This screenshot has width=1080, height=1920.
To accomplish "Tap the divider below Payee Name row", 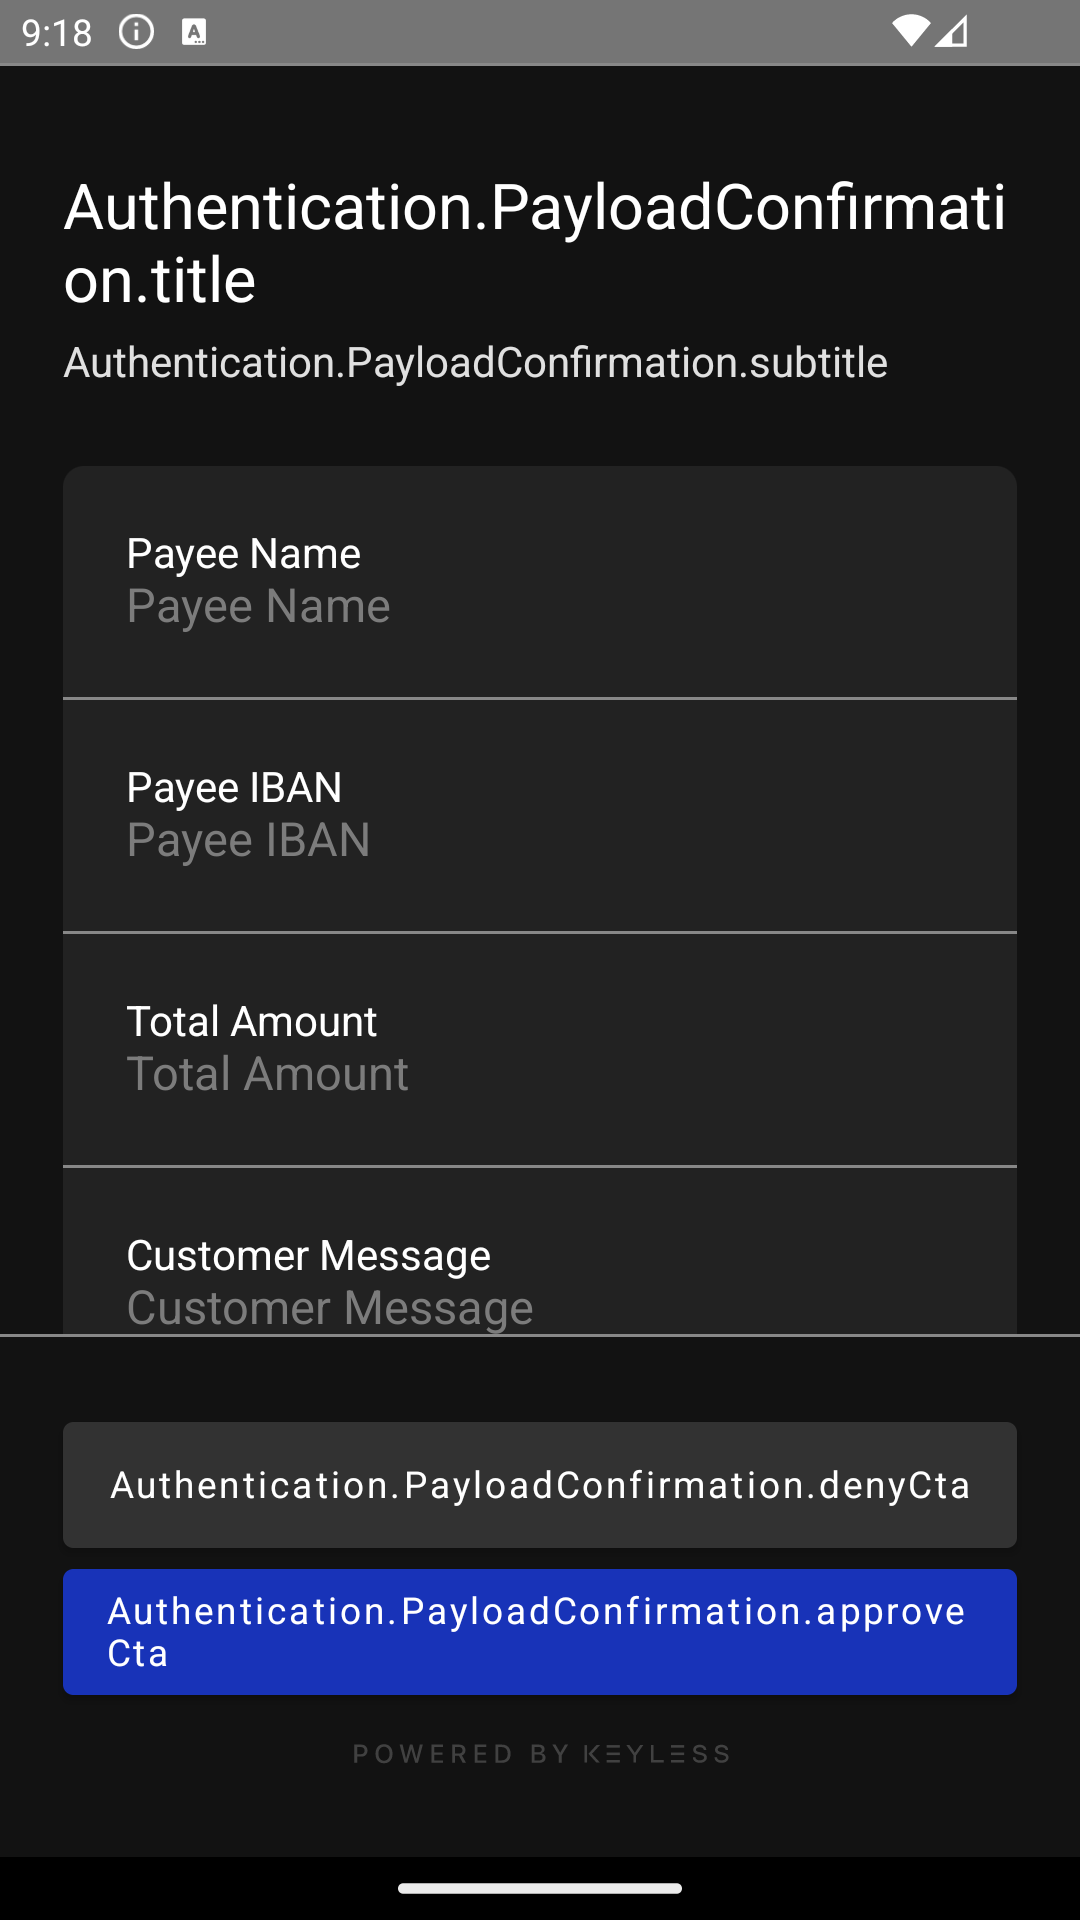I will click(540, 698).
